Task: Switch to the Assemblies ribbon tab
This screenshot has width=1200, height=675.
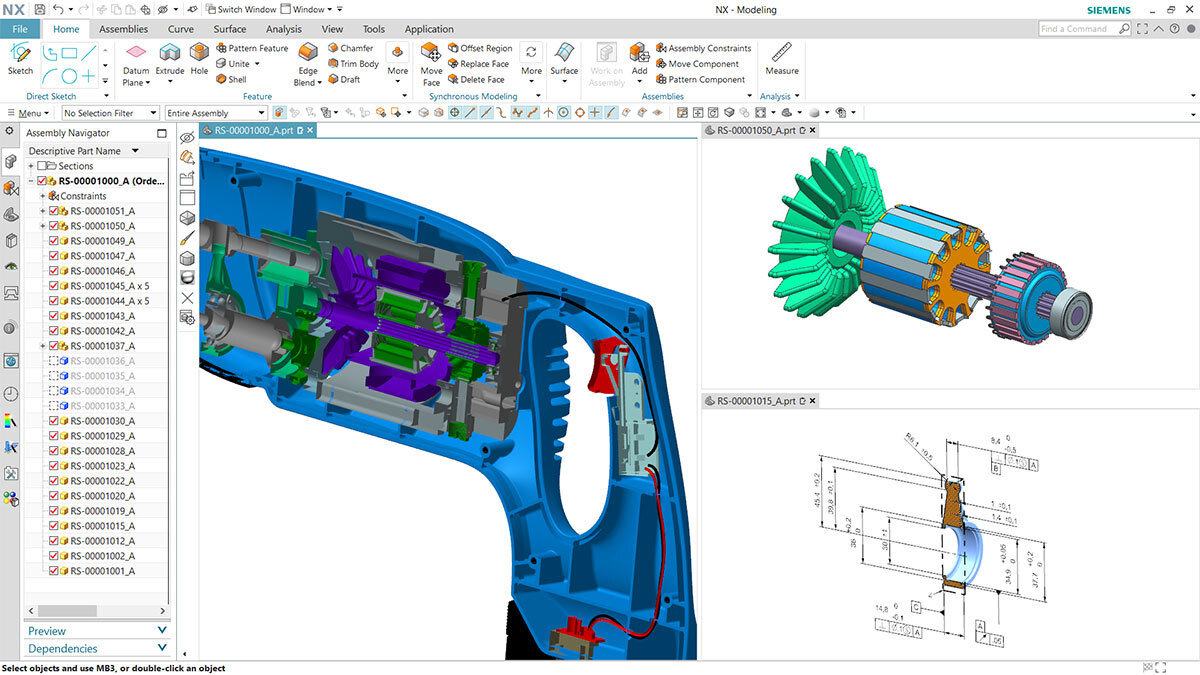Action: (x=123, y=28)
